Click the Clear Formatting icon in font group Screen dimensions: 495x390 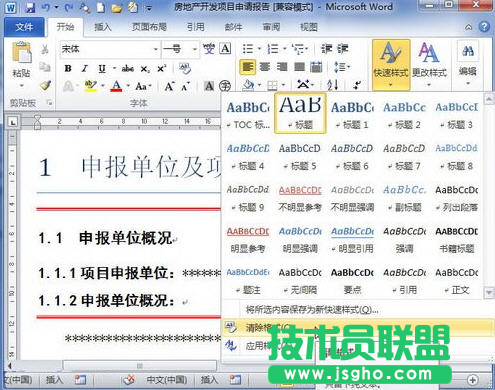(185, 69)
